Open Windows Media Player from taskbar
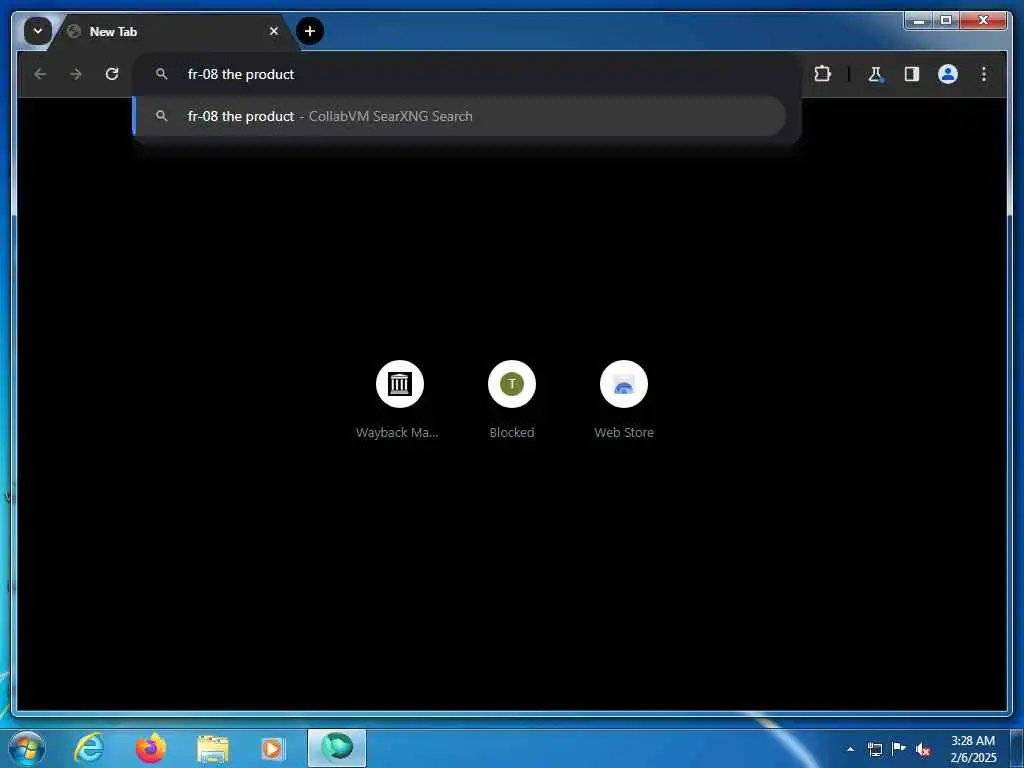This screenshot has width=1024, height=768. (x=273, y=748)
